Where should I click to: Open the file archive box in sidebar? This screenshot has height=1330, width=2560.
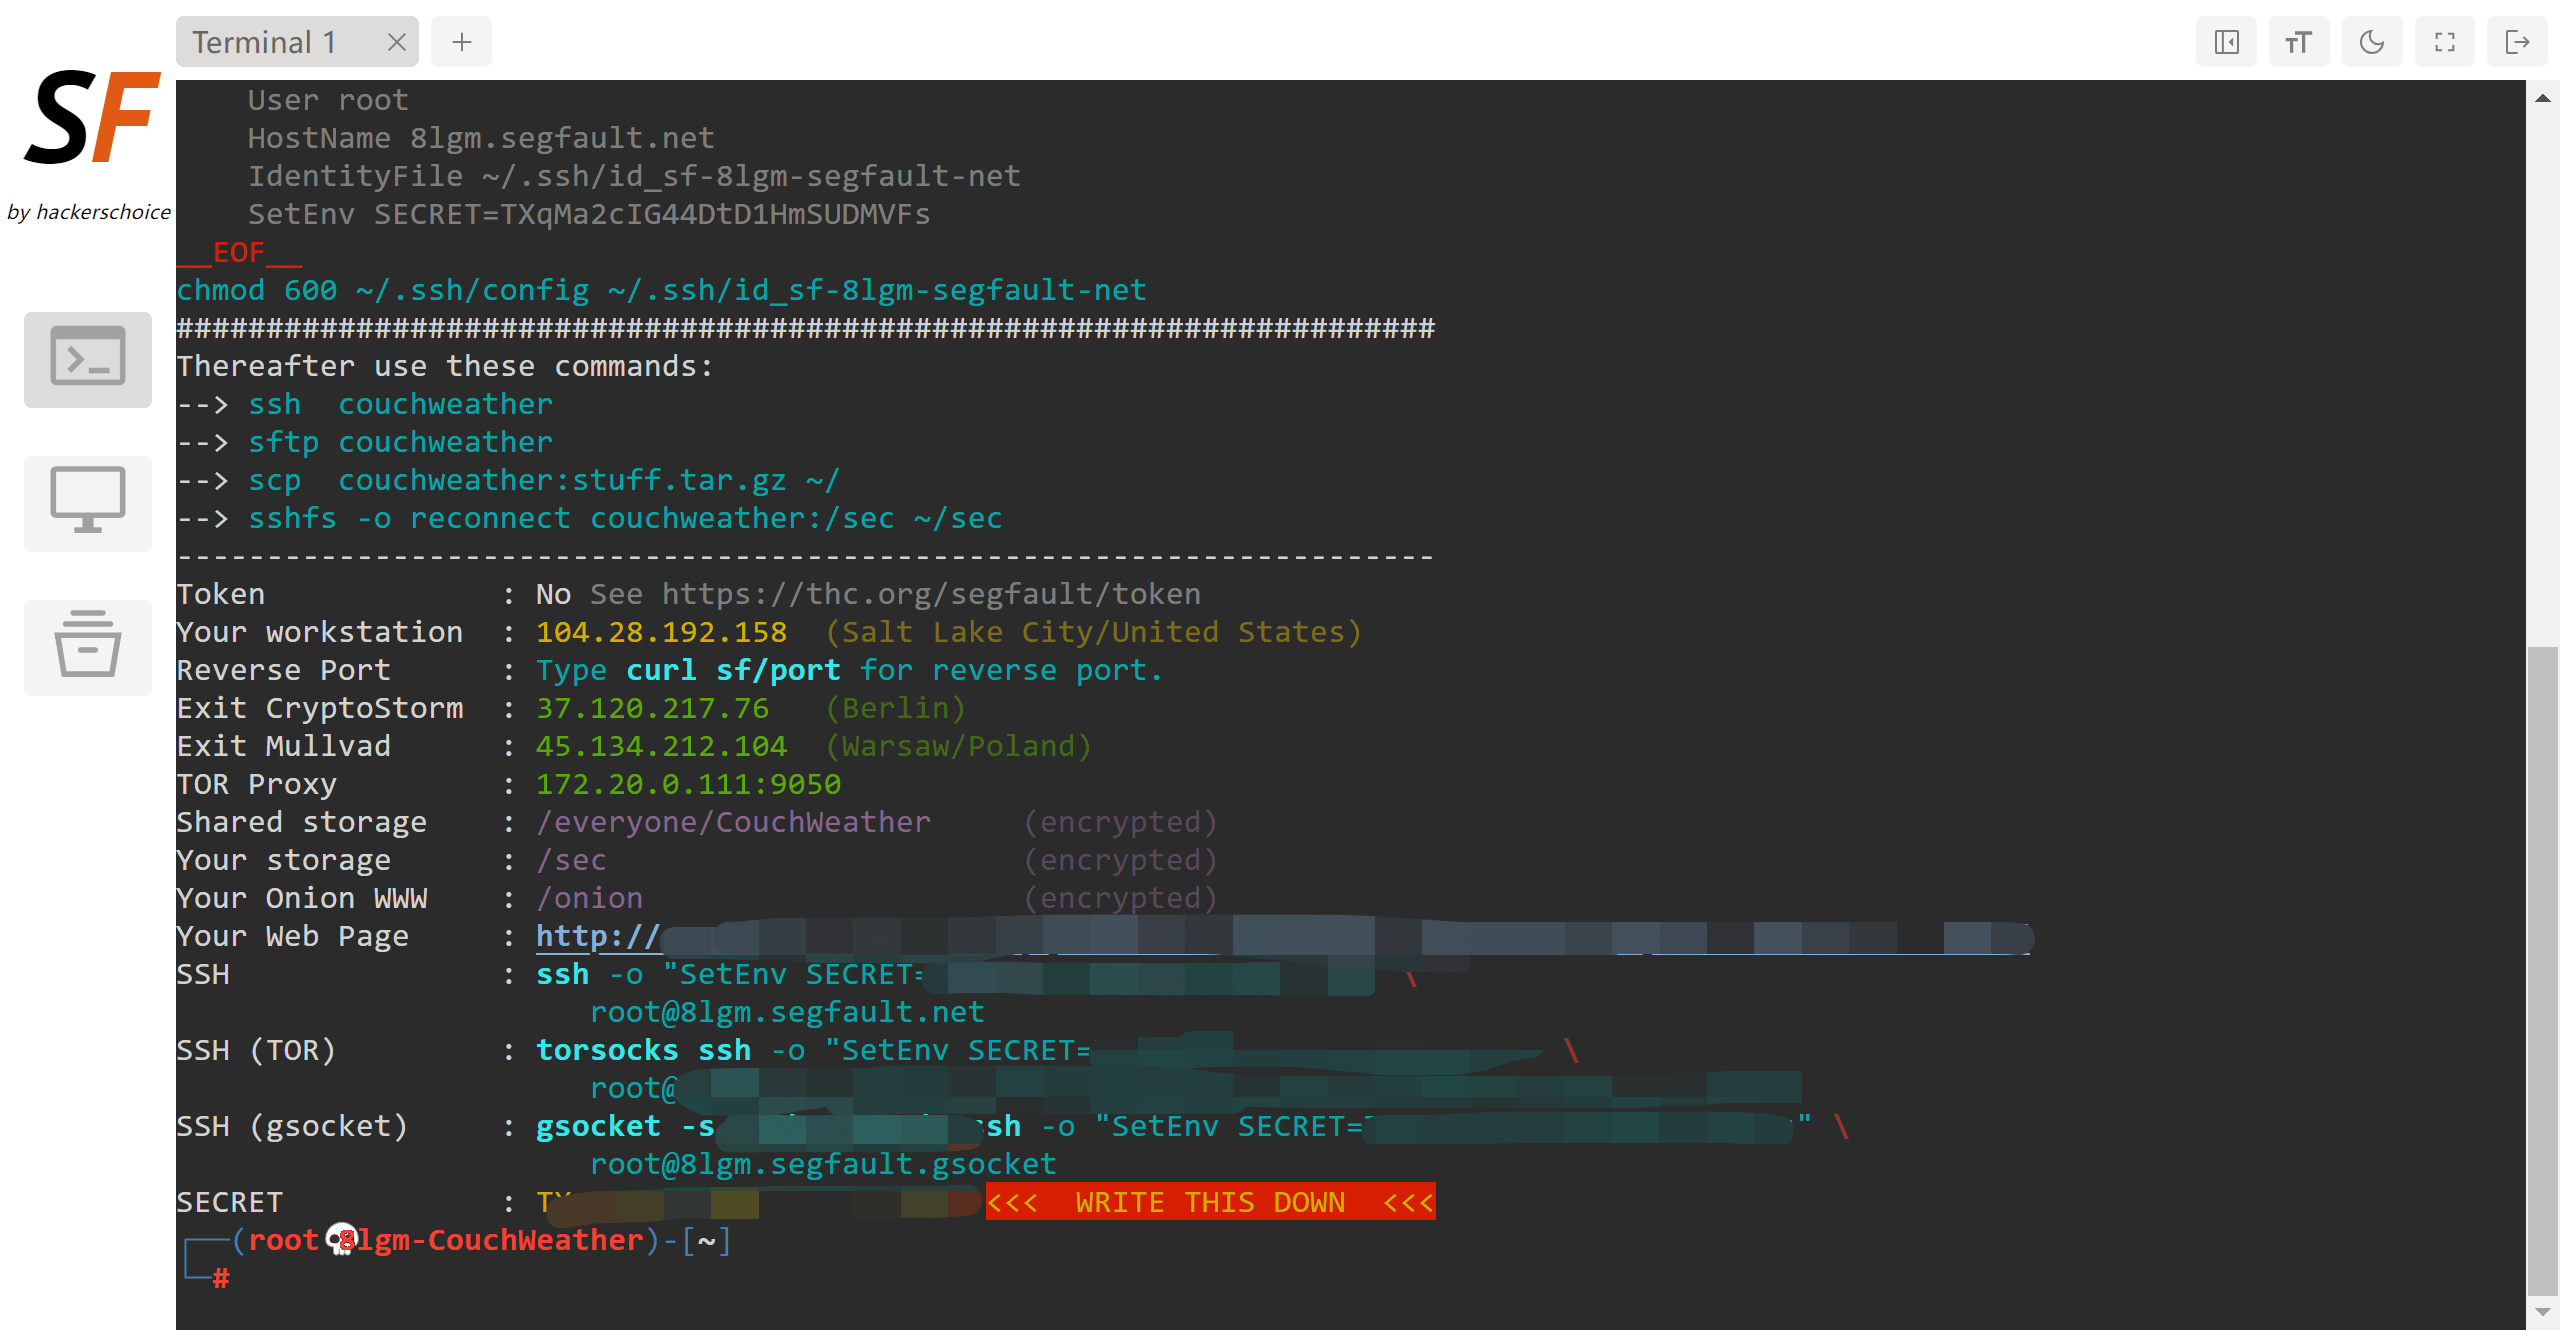click(x=88, y=647)
